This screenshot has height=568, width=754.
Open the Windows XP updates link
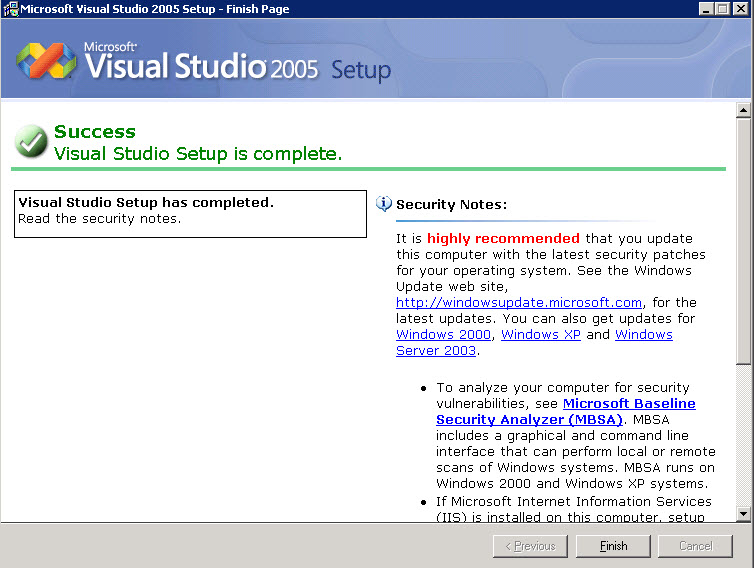pyautogui.click(x=540, y=334)
